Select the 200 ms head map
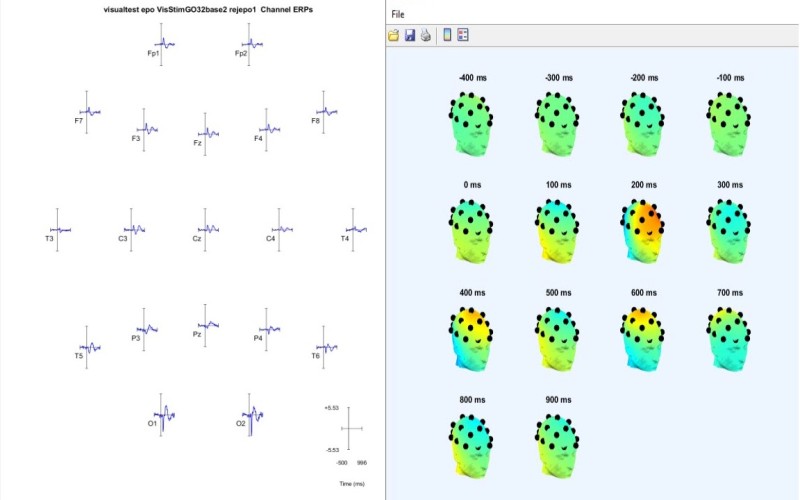The height and width of the screenshot is (500, 800). pos(645,228)
